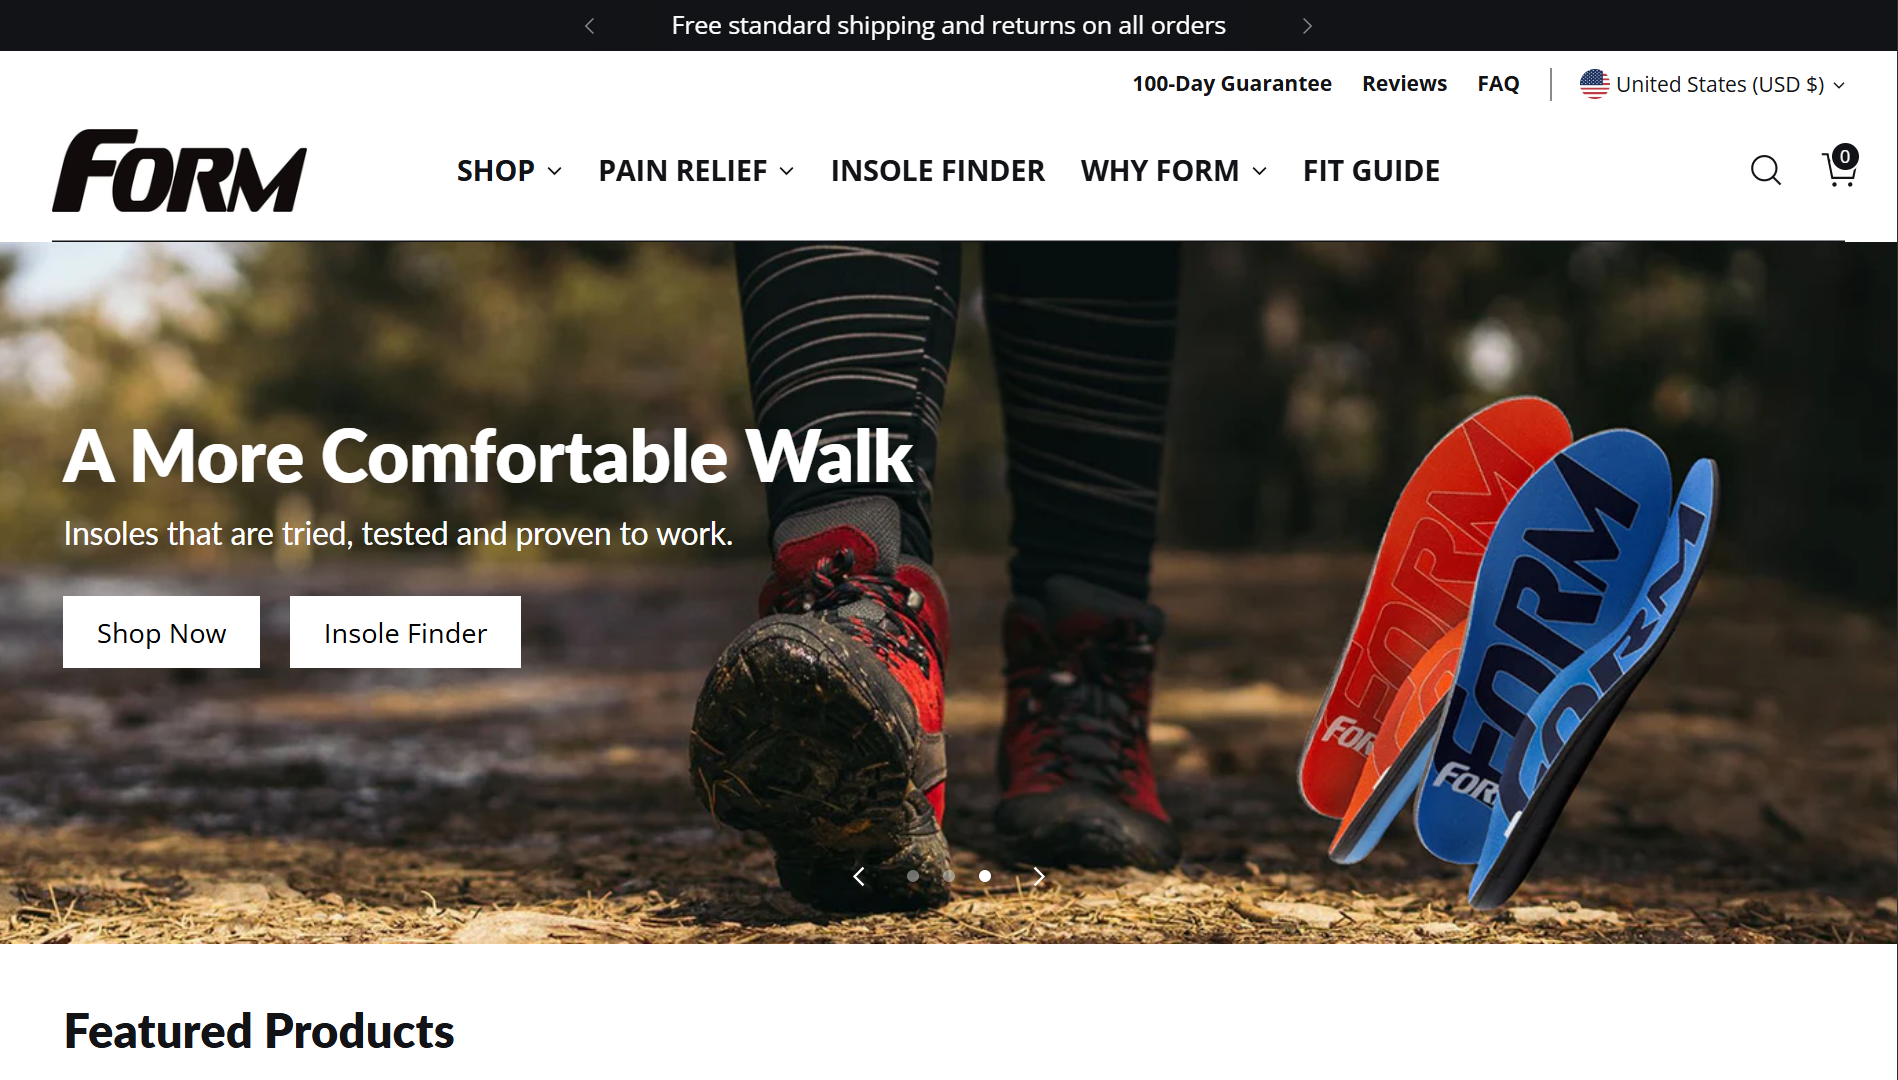Click the hero Insole Finder button
The image size is (1898, 1080).
click(x=405, y=632)
